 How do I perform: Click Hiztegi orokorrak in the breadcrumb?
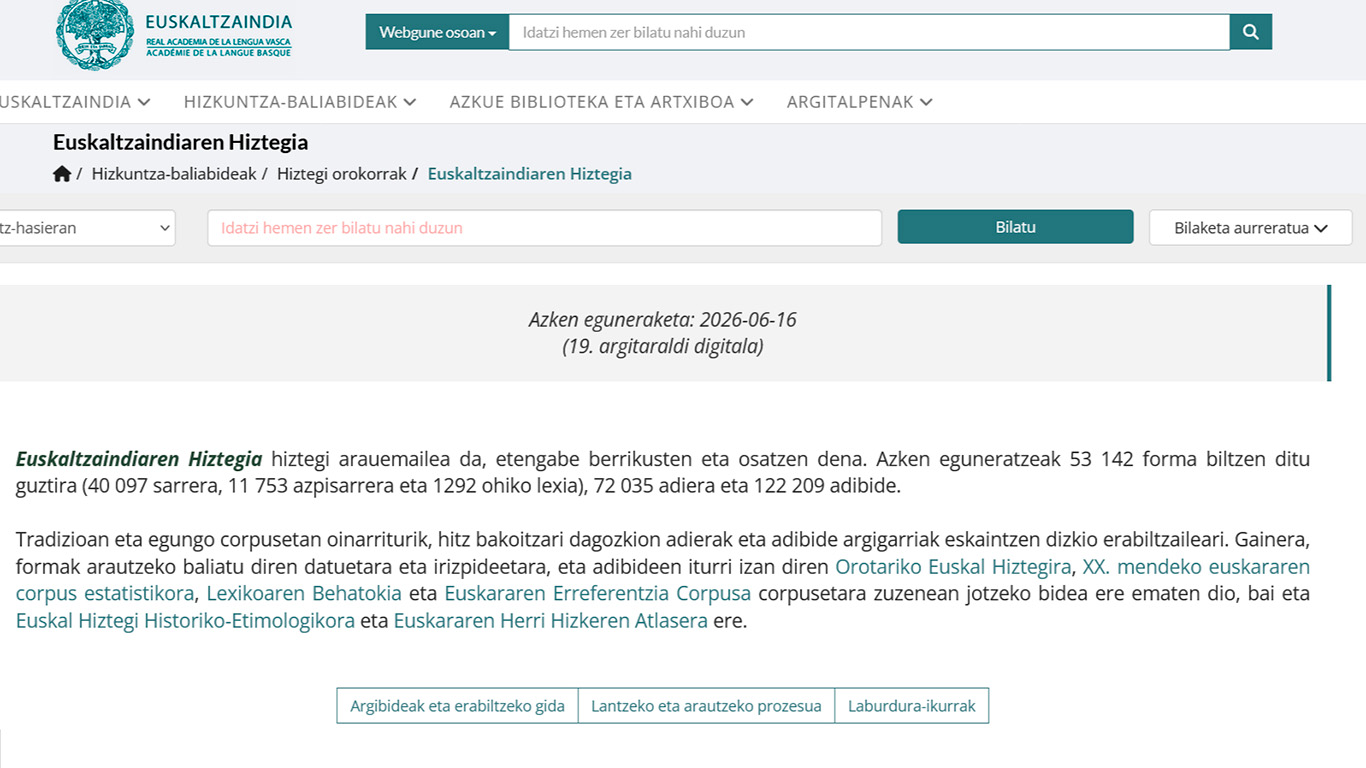coord(342,174)
